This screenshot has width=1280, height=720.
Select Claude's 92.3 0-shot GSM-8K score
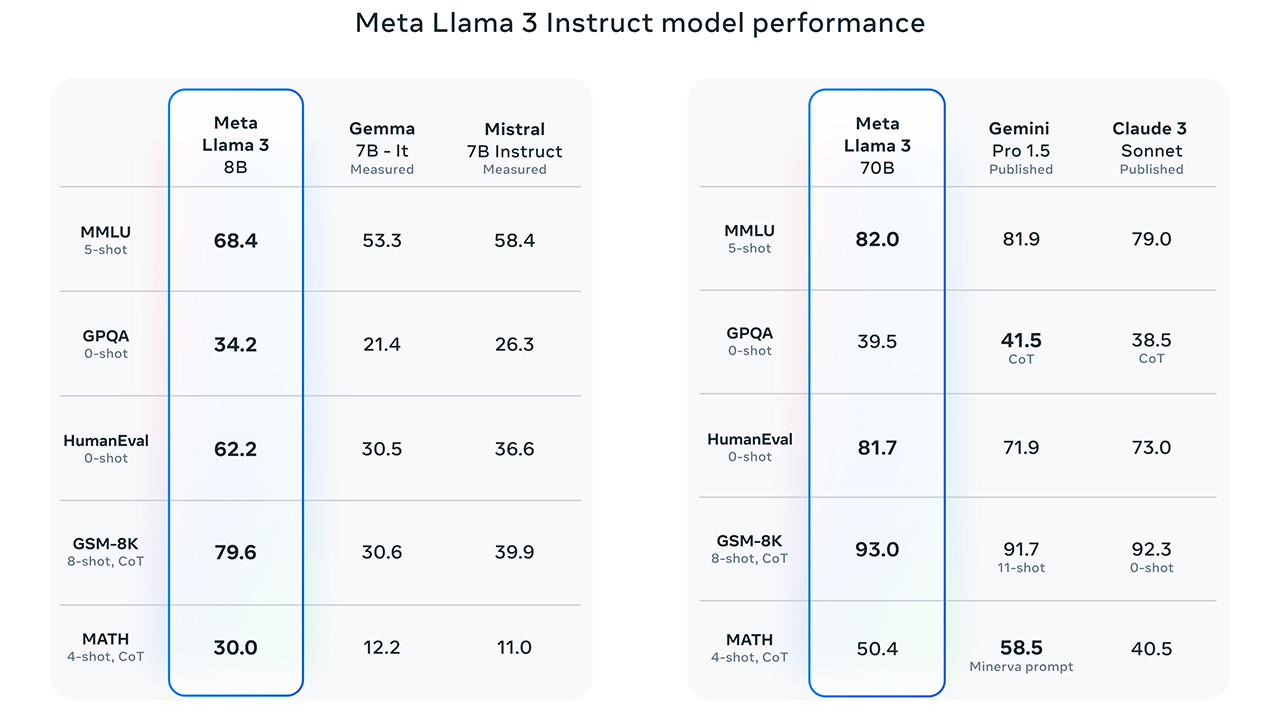tap(1151, 550)
